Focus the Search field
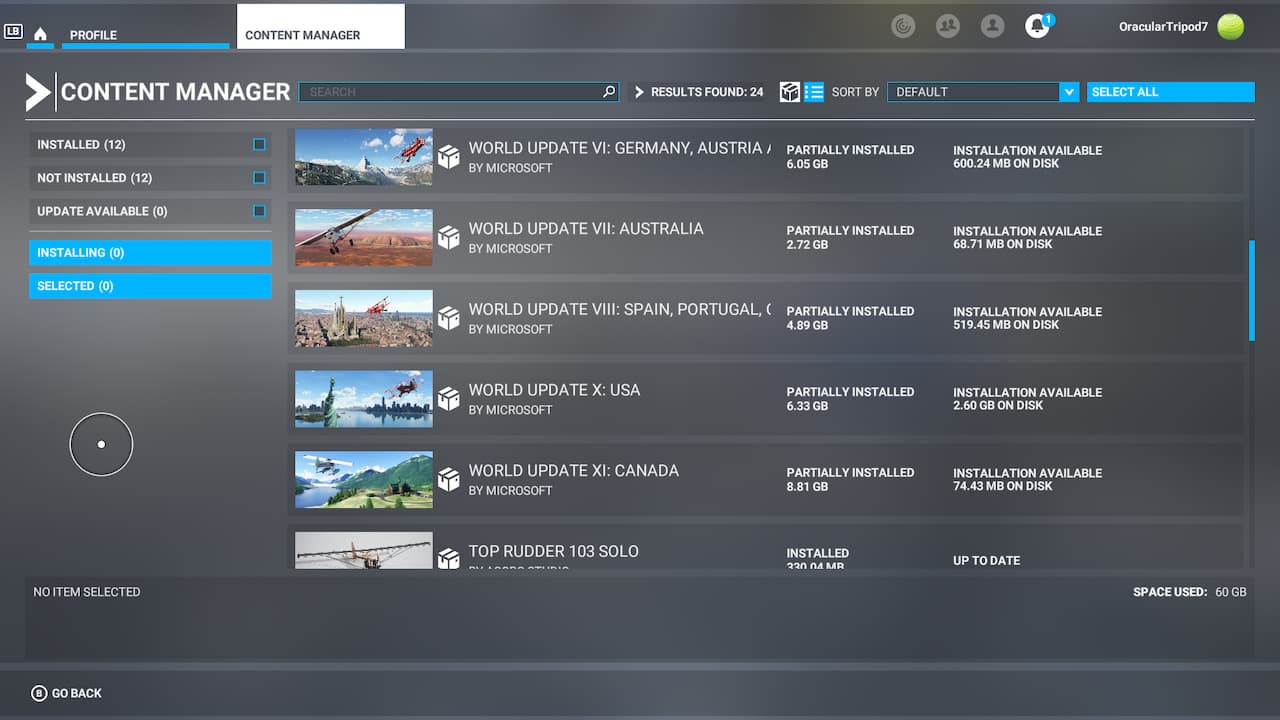This screenshot has height=720, width=1280. click(x=459, y=92)
